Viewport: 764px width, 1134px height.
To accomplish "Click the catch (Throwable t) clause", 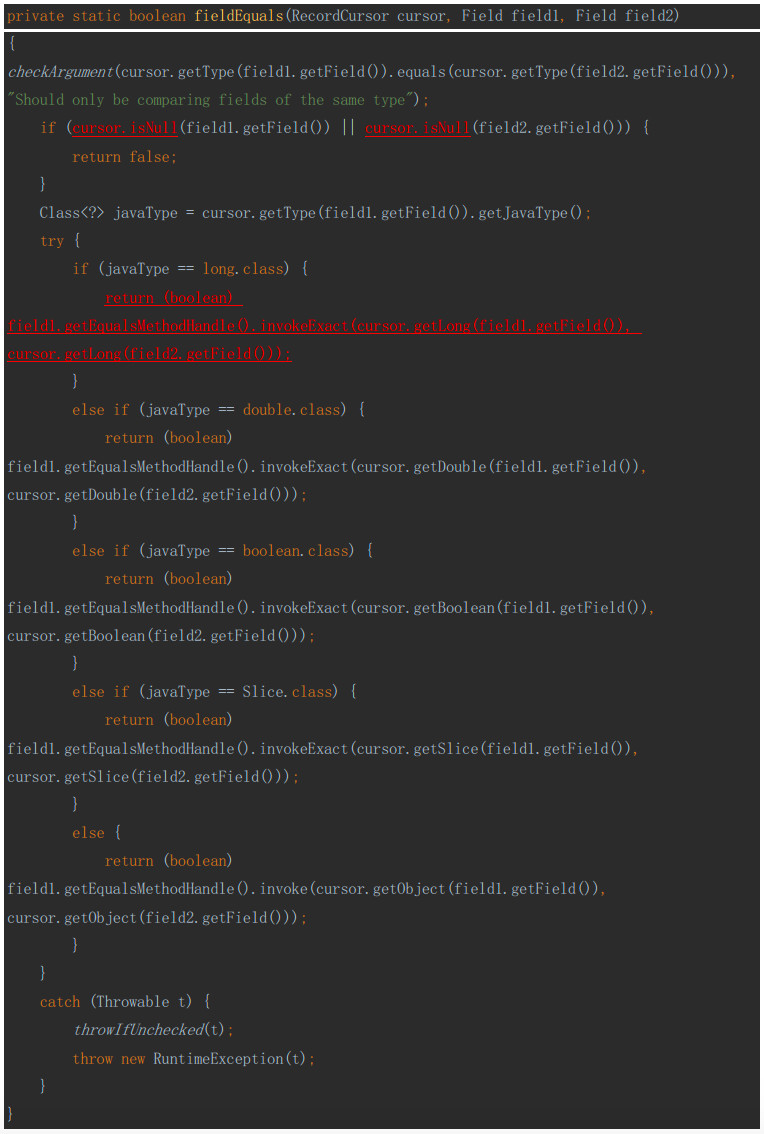I will coord(116,1002).
